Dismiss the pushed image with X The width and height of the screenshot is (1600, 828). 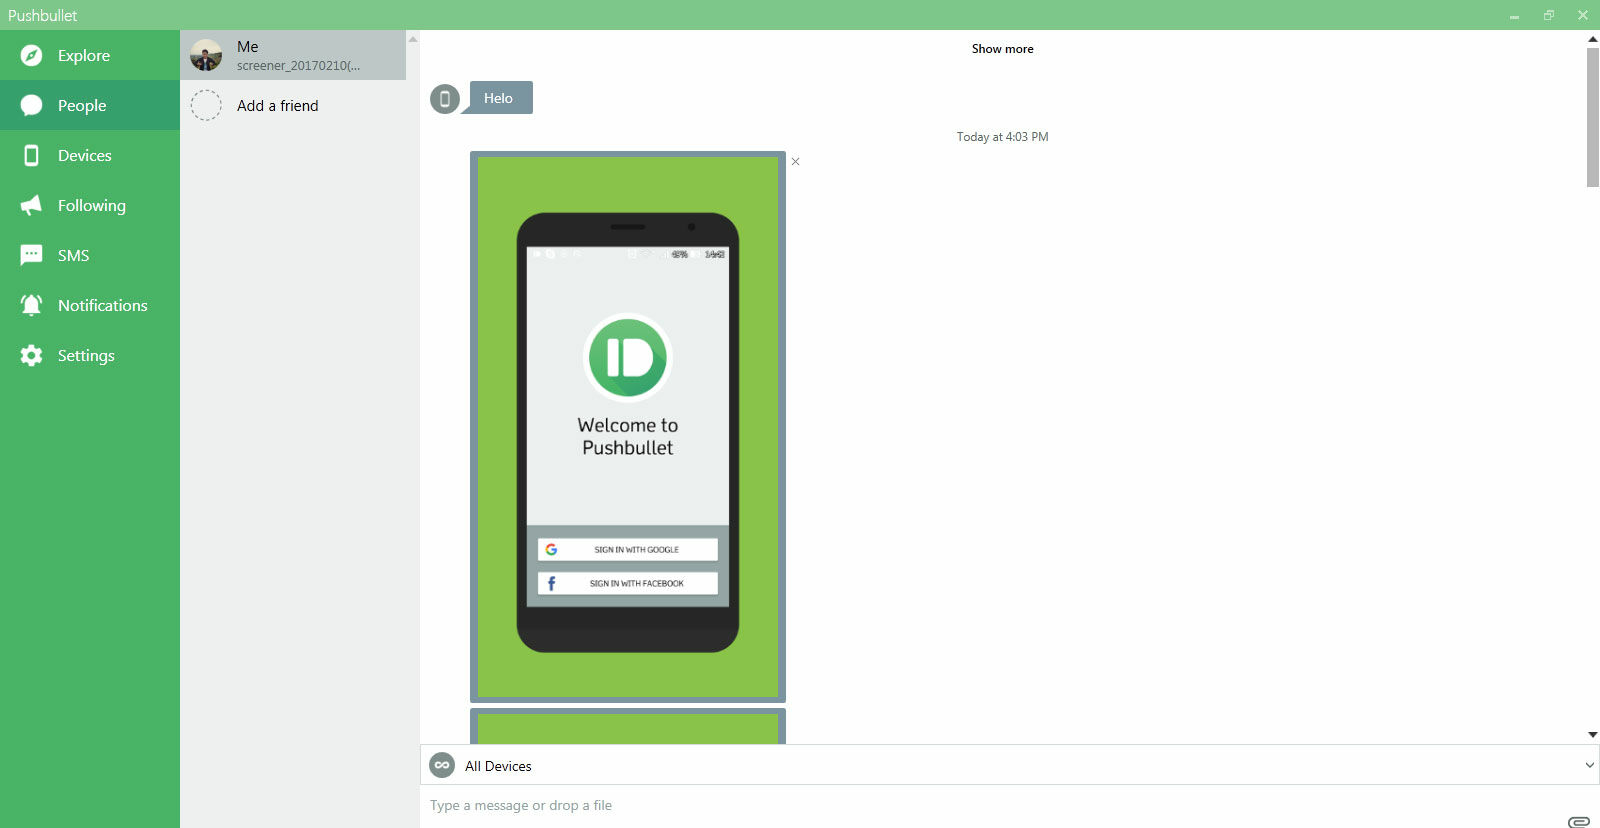click(x=795, y=161)
